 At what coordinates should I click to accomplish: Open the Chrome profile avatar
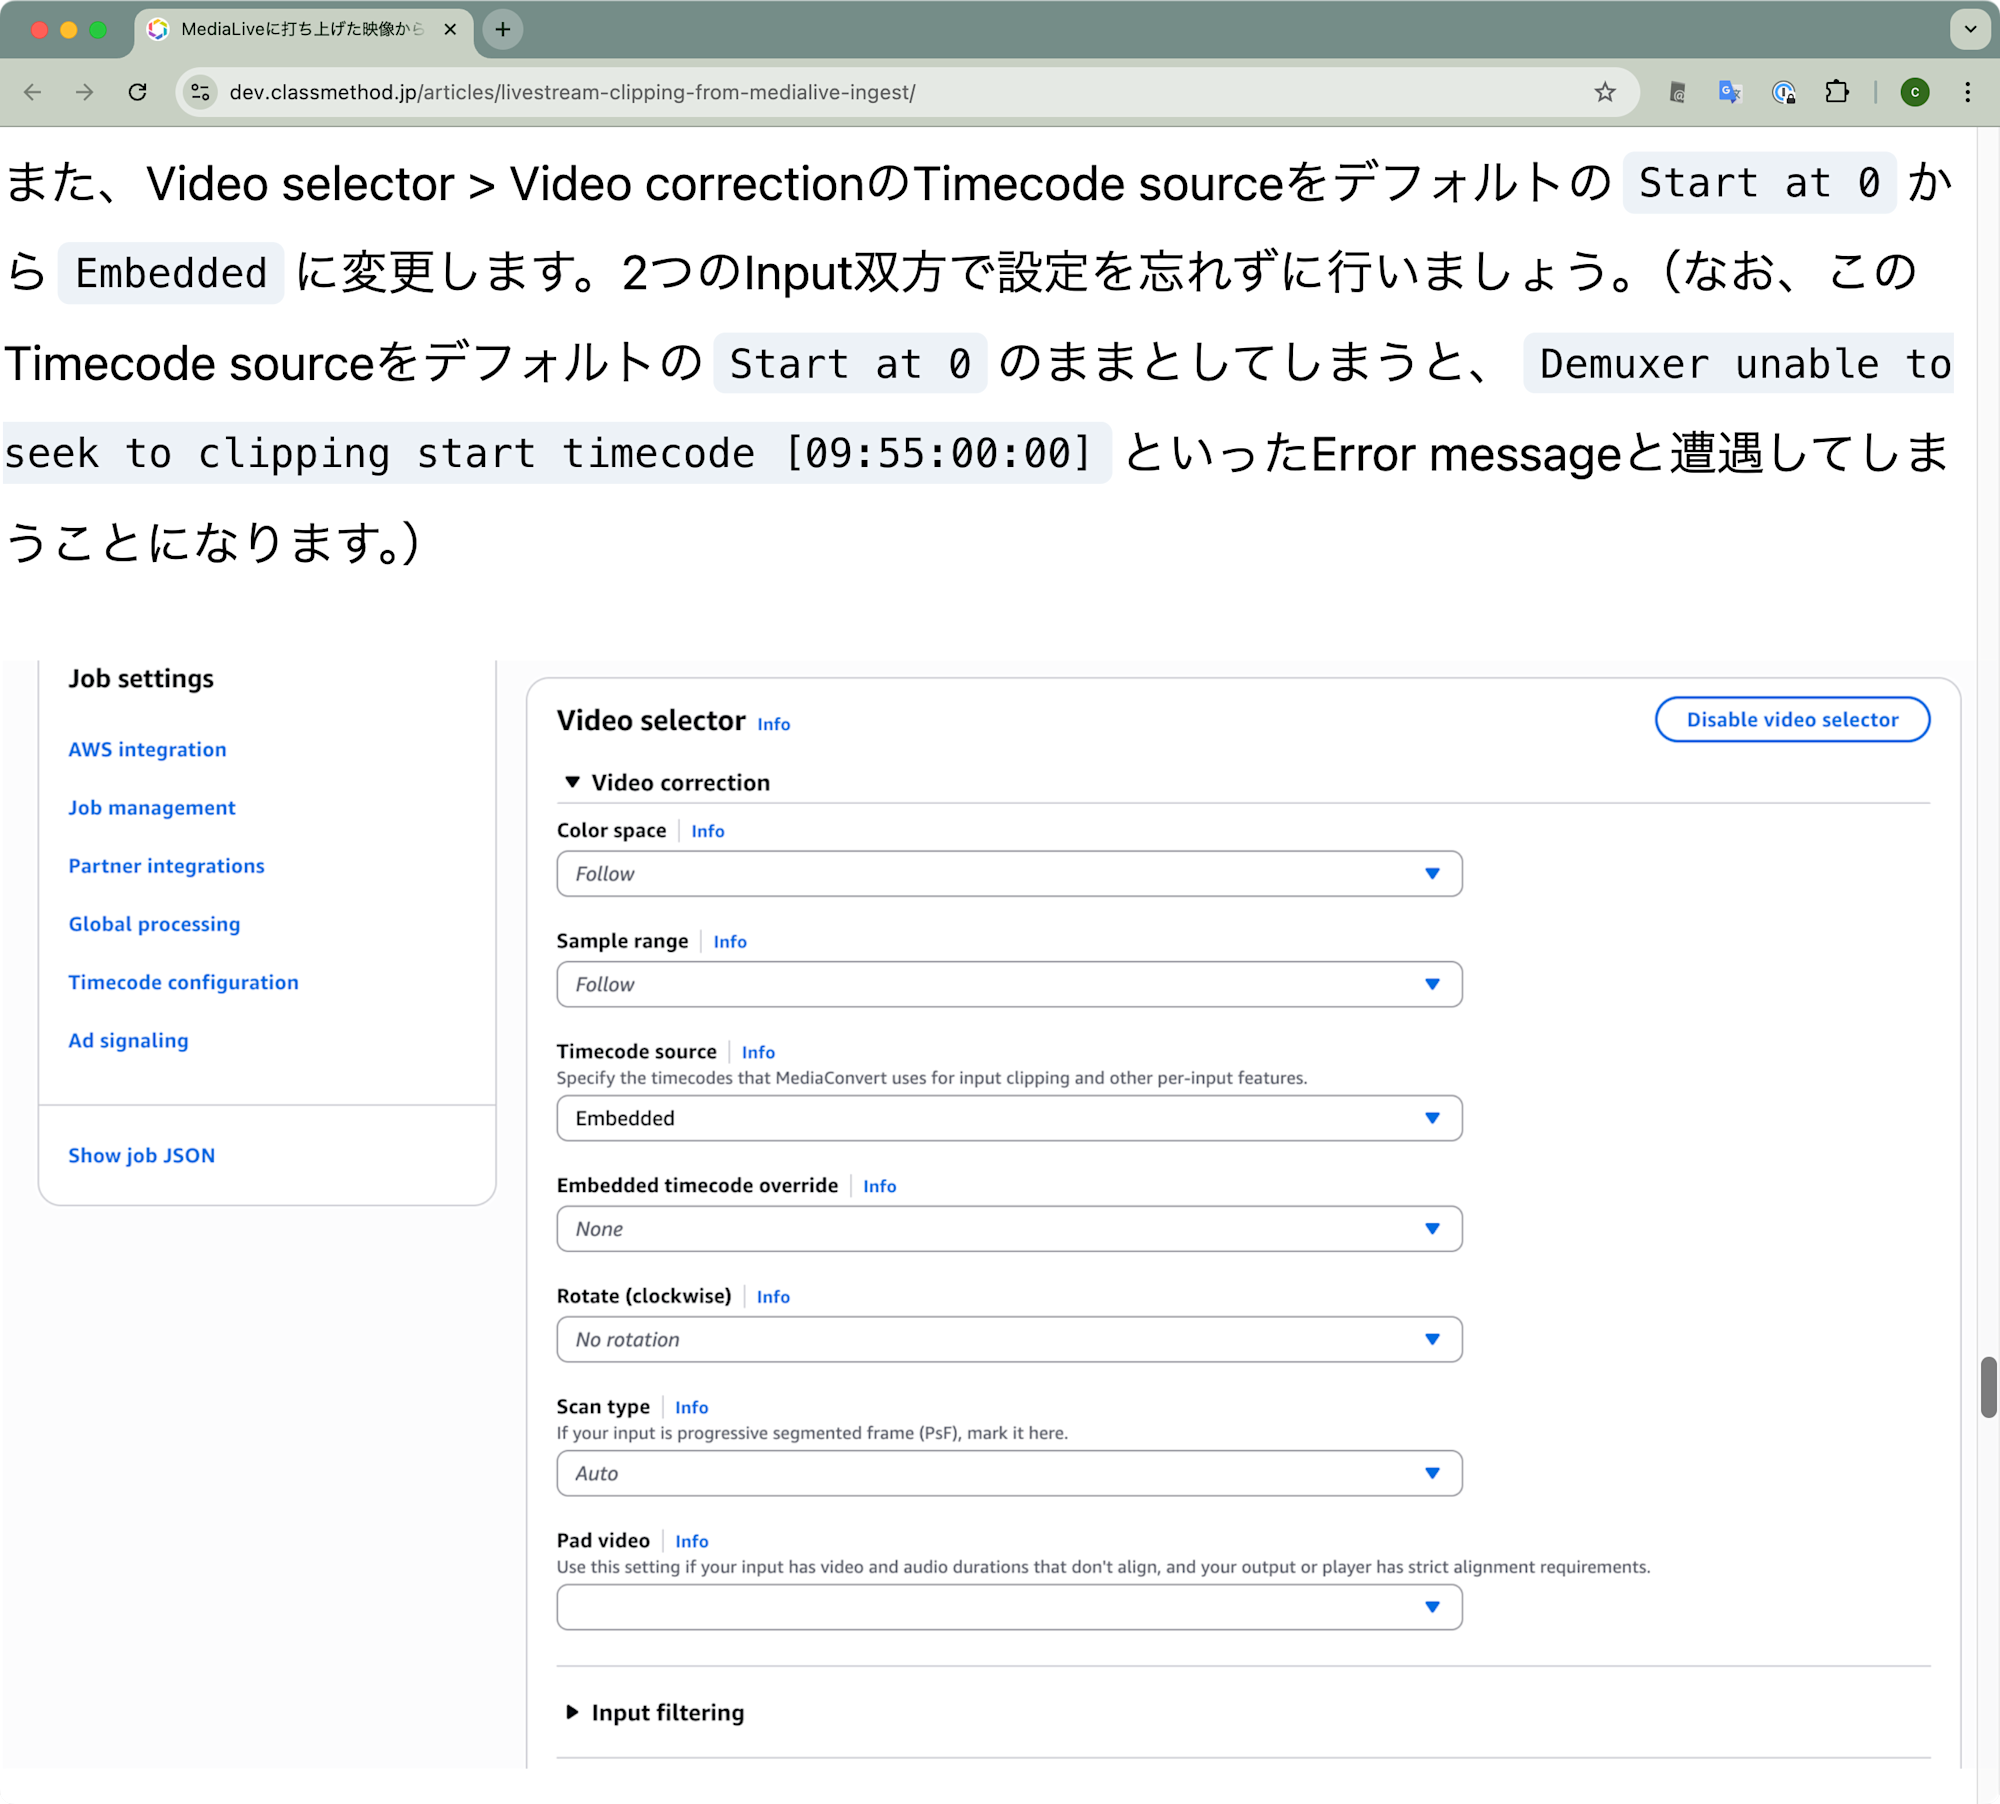(1914, 92)
